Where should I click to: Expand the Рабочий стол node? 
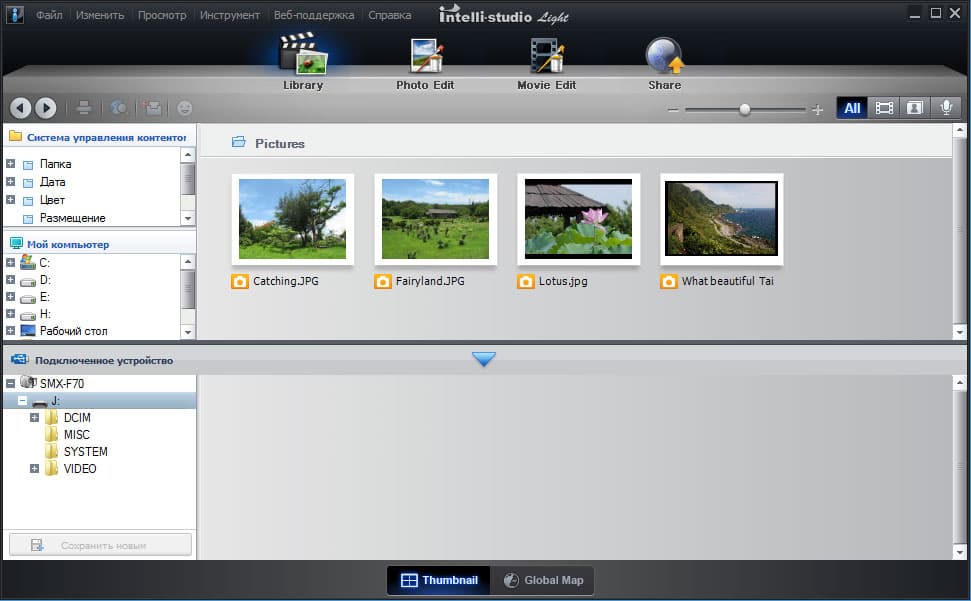pos(11,331)
